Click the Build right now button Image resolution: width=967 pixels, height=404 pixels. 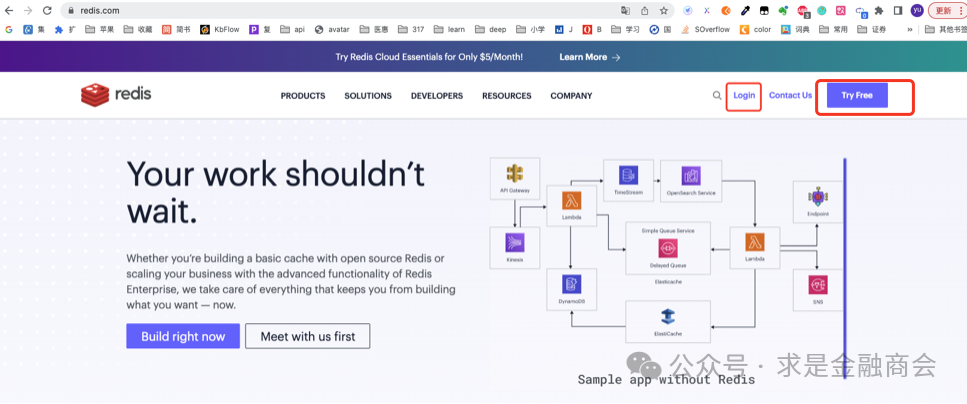[183, 336]
